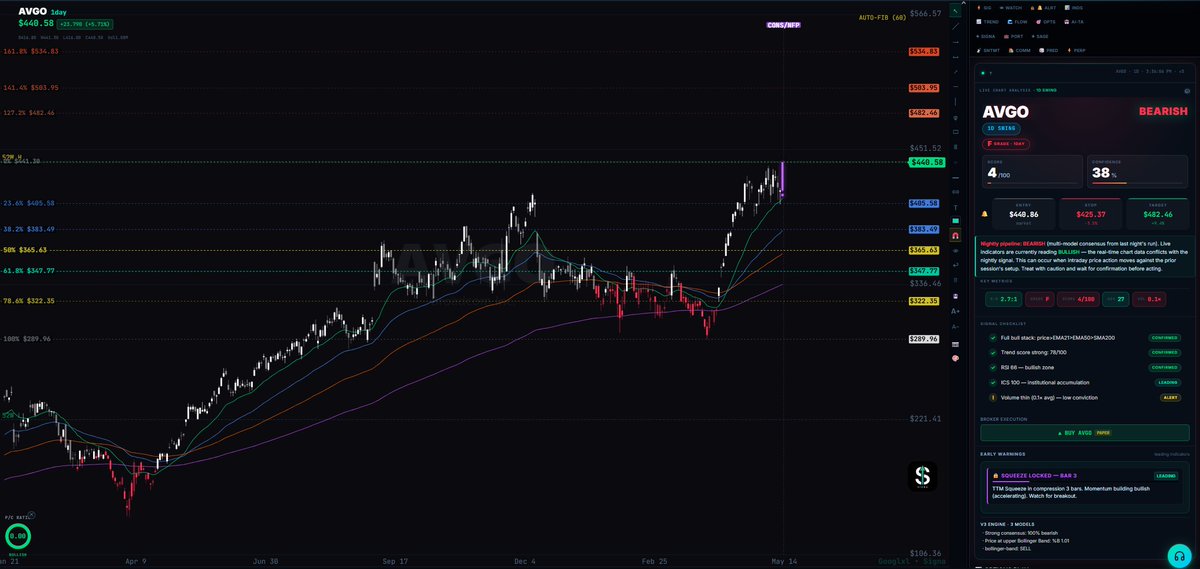The image size is (1200, 569).
Task: Toggle drawings visibility eye icon
Action: click(955, 251)
